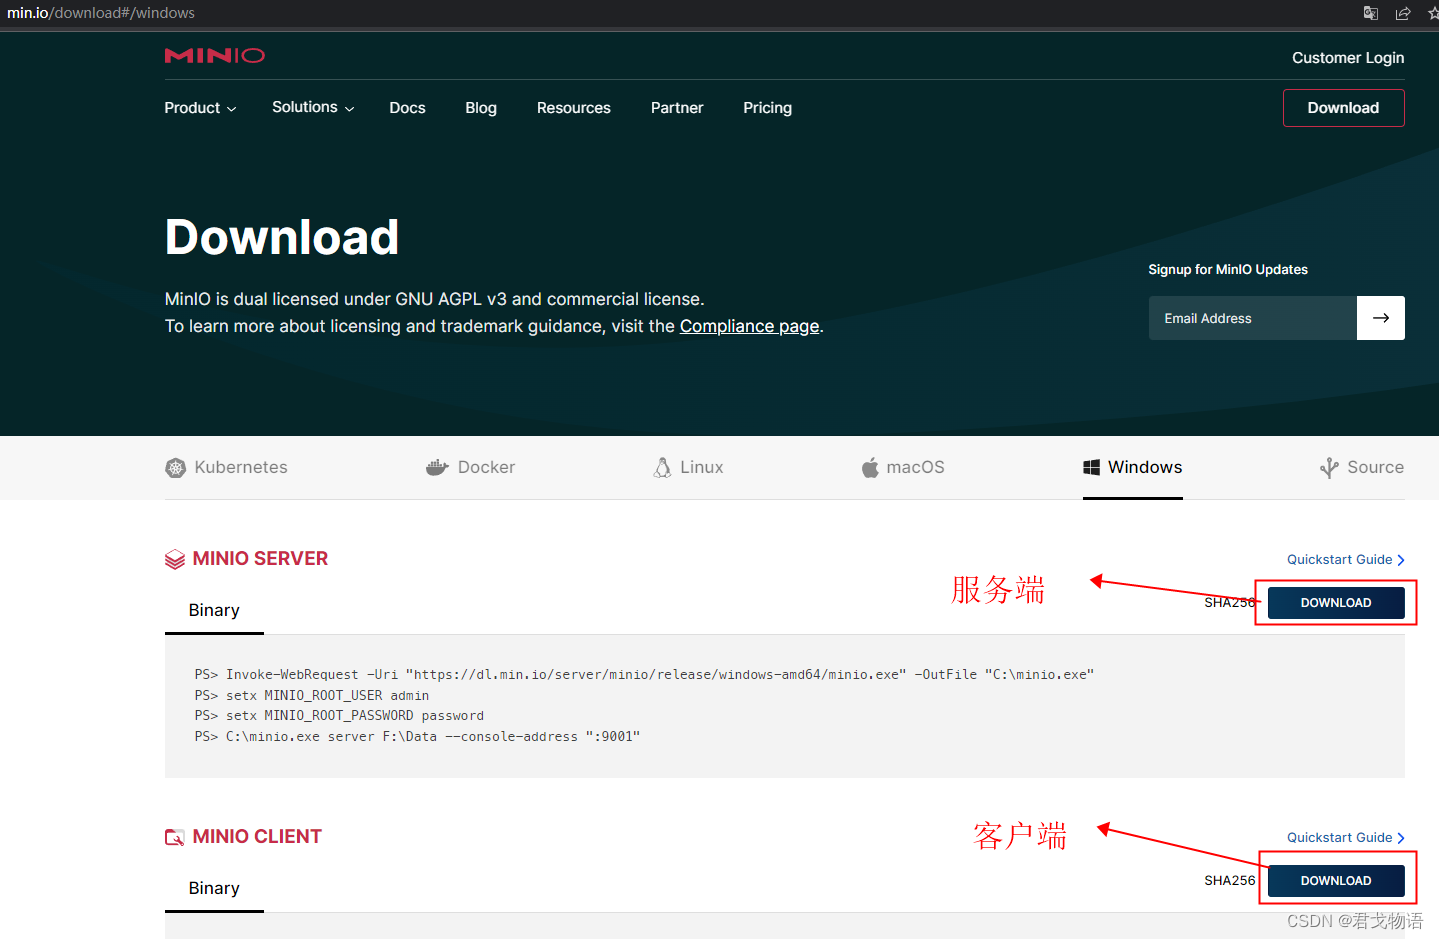Image resolution: width=1439 pixels, height=939 pixels.
Task: Open the browser translate page icon
Action: click(x=1371, y=13)
